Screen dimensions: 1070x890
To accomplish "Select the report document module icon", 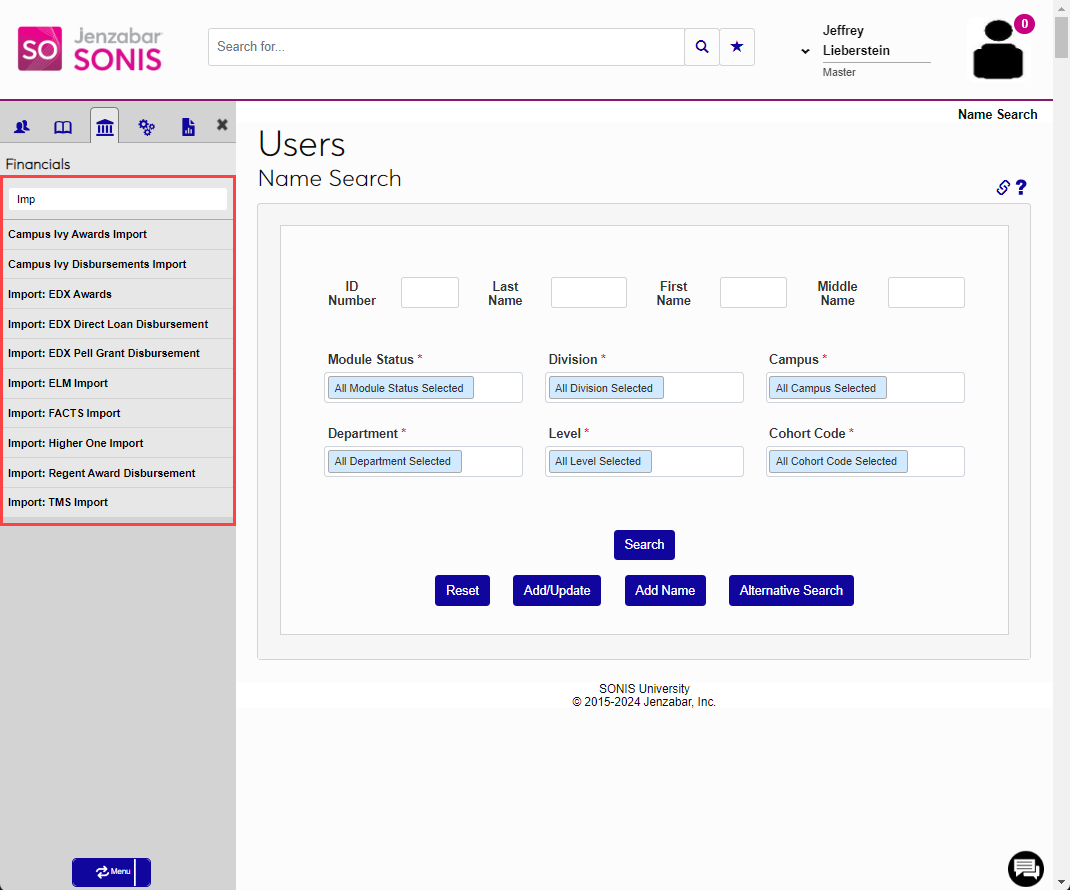I will 188,126.
